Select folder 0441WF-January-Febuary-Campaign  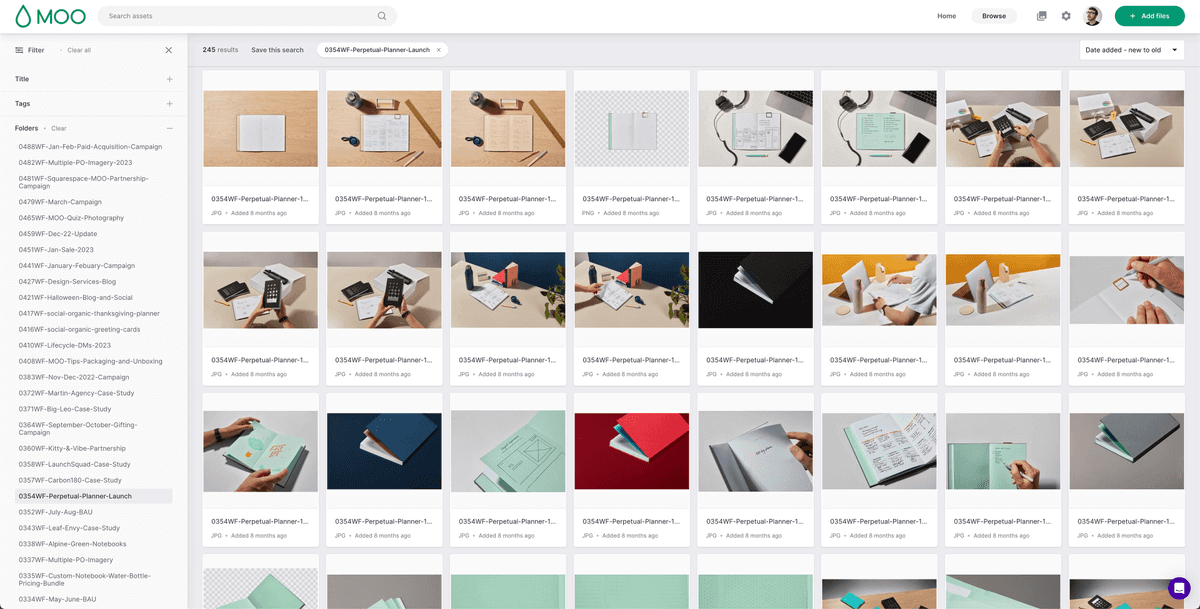point(76,266)
